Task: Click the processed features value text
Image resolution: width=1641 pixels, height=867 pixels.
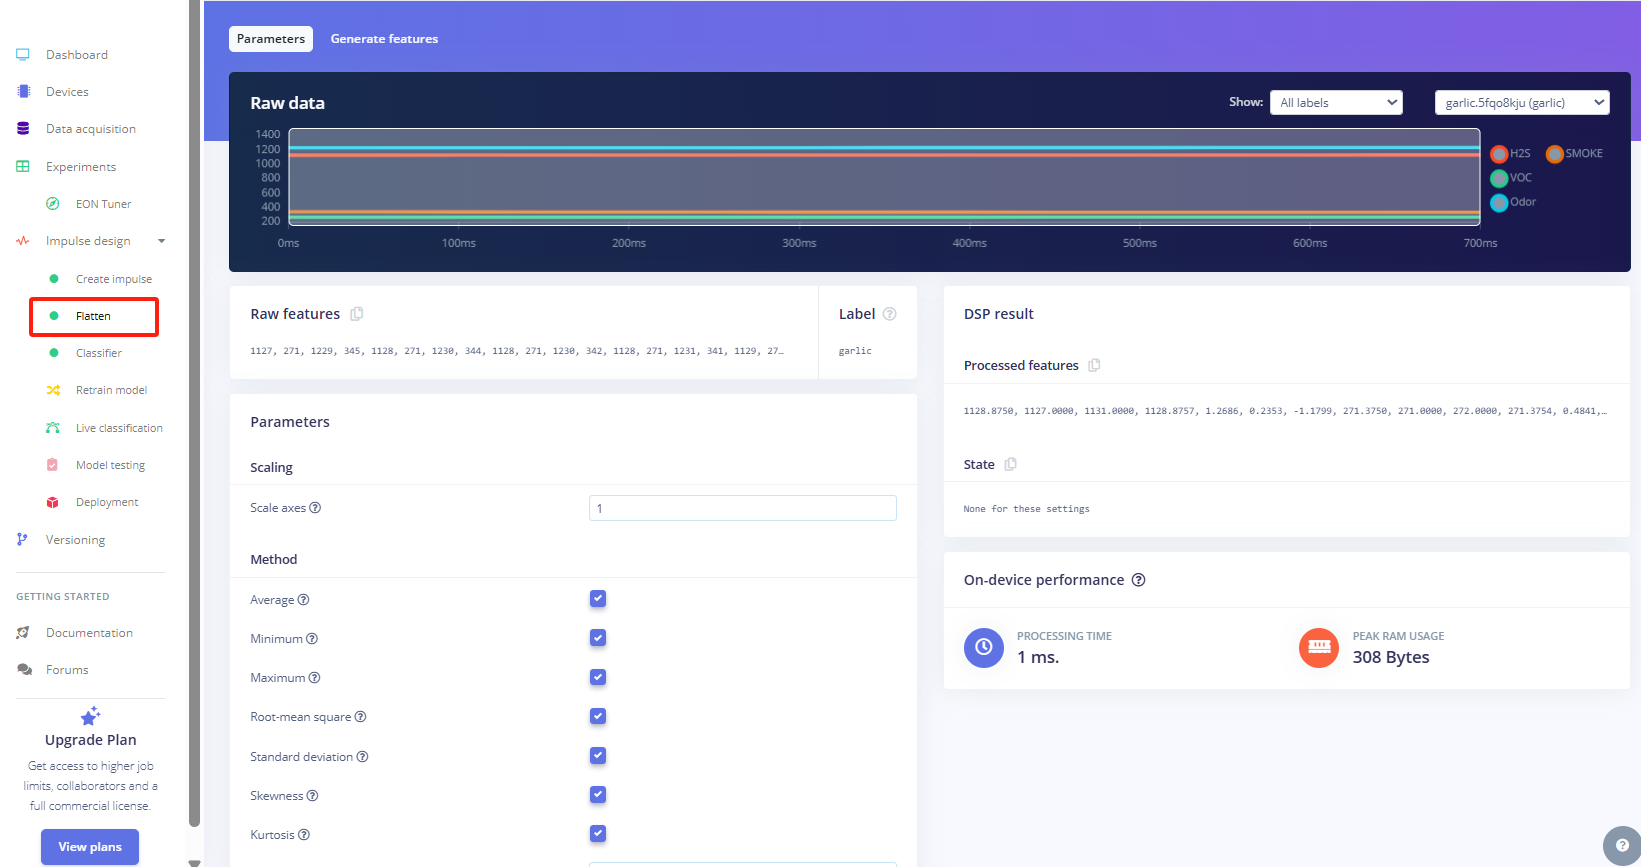Action: click(x=1285, y=411)
